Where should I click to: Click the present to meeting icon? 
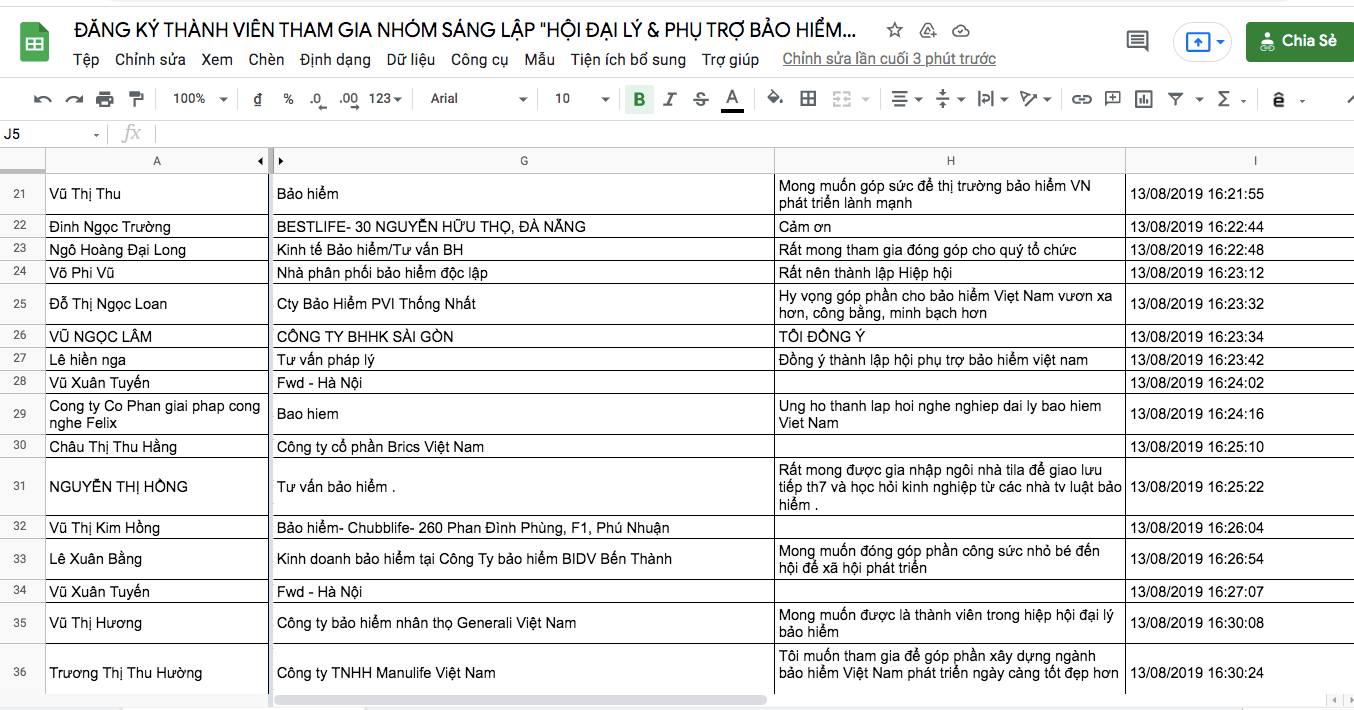pos(1197,42)
